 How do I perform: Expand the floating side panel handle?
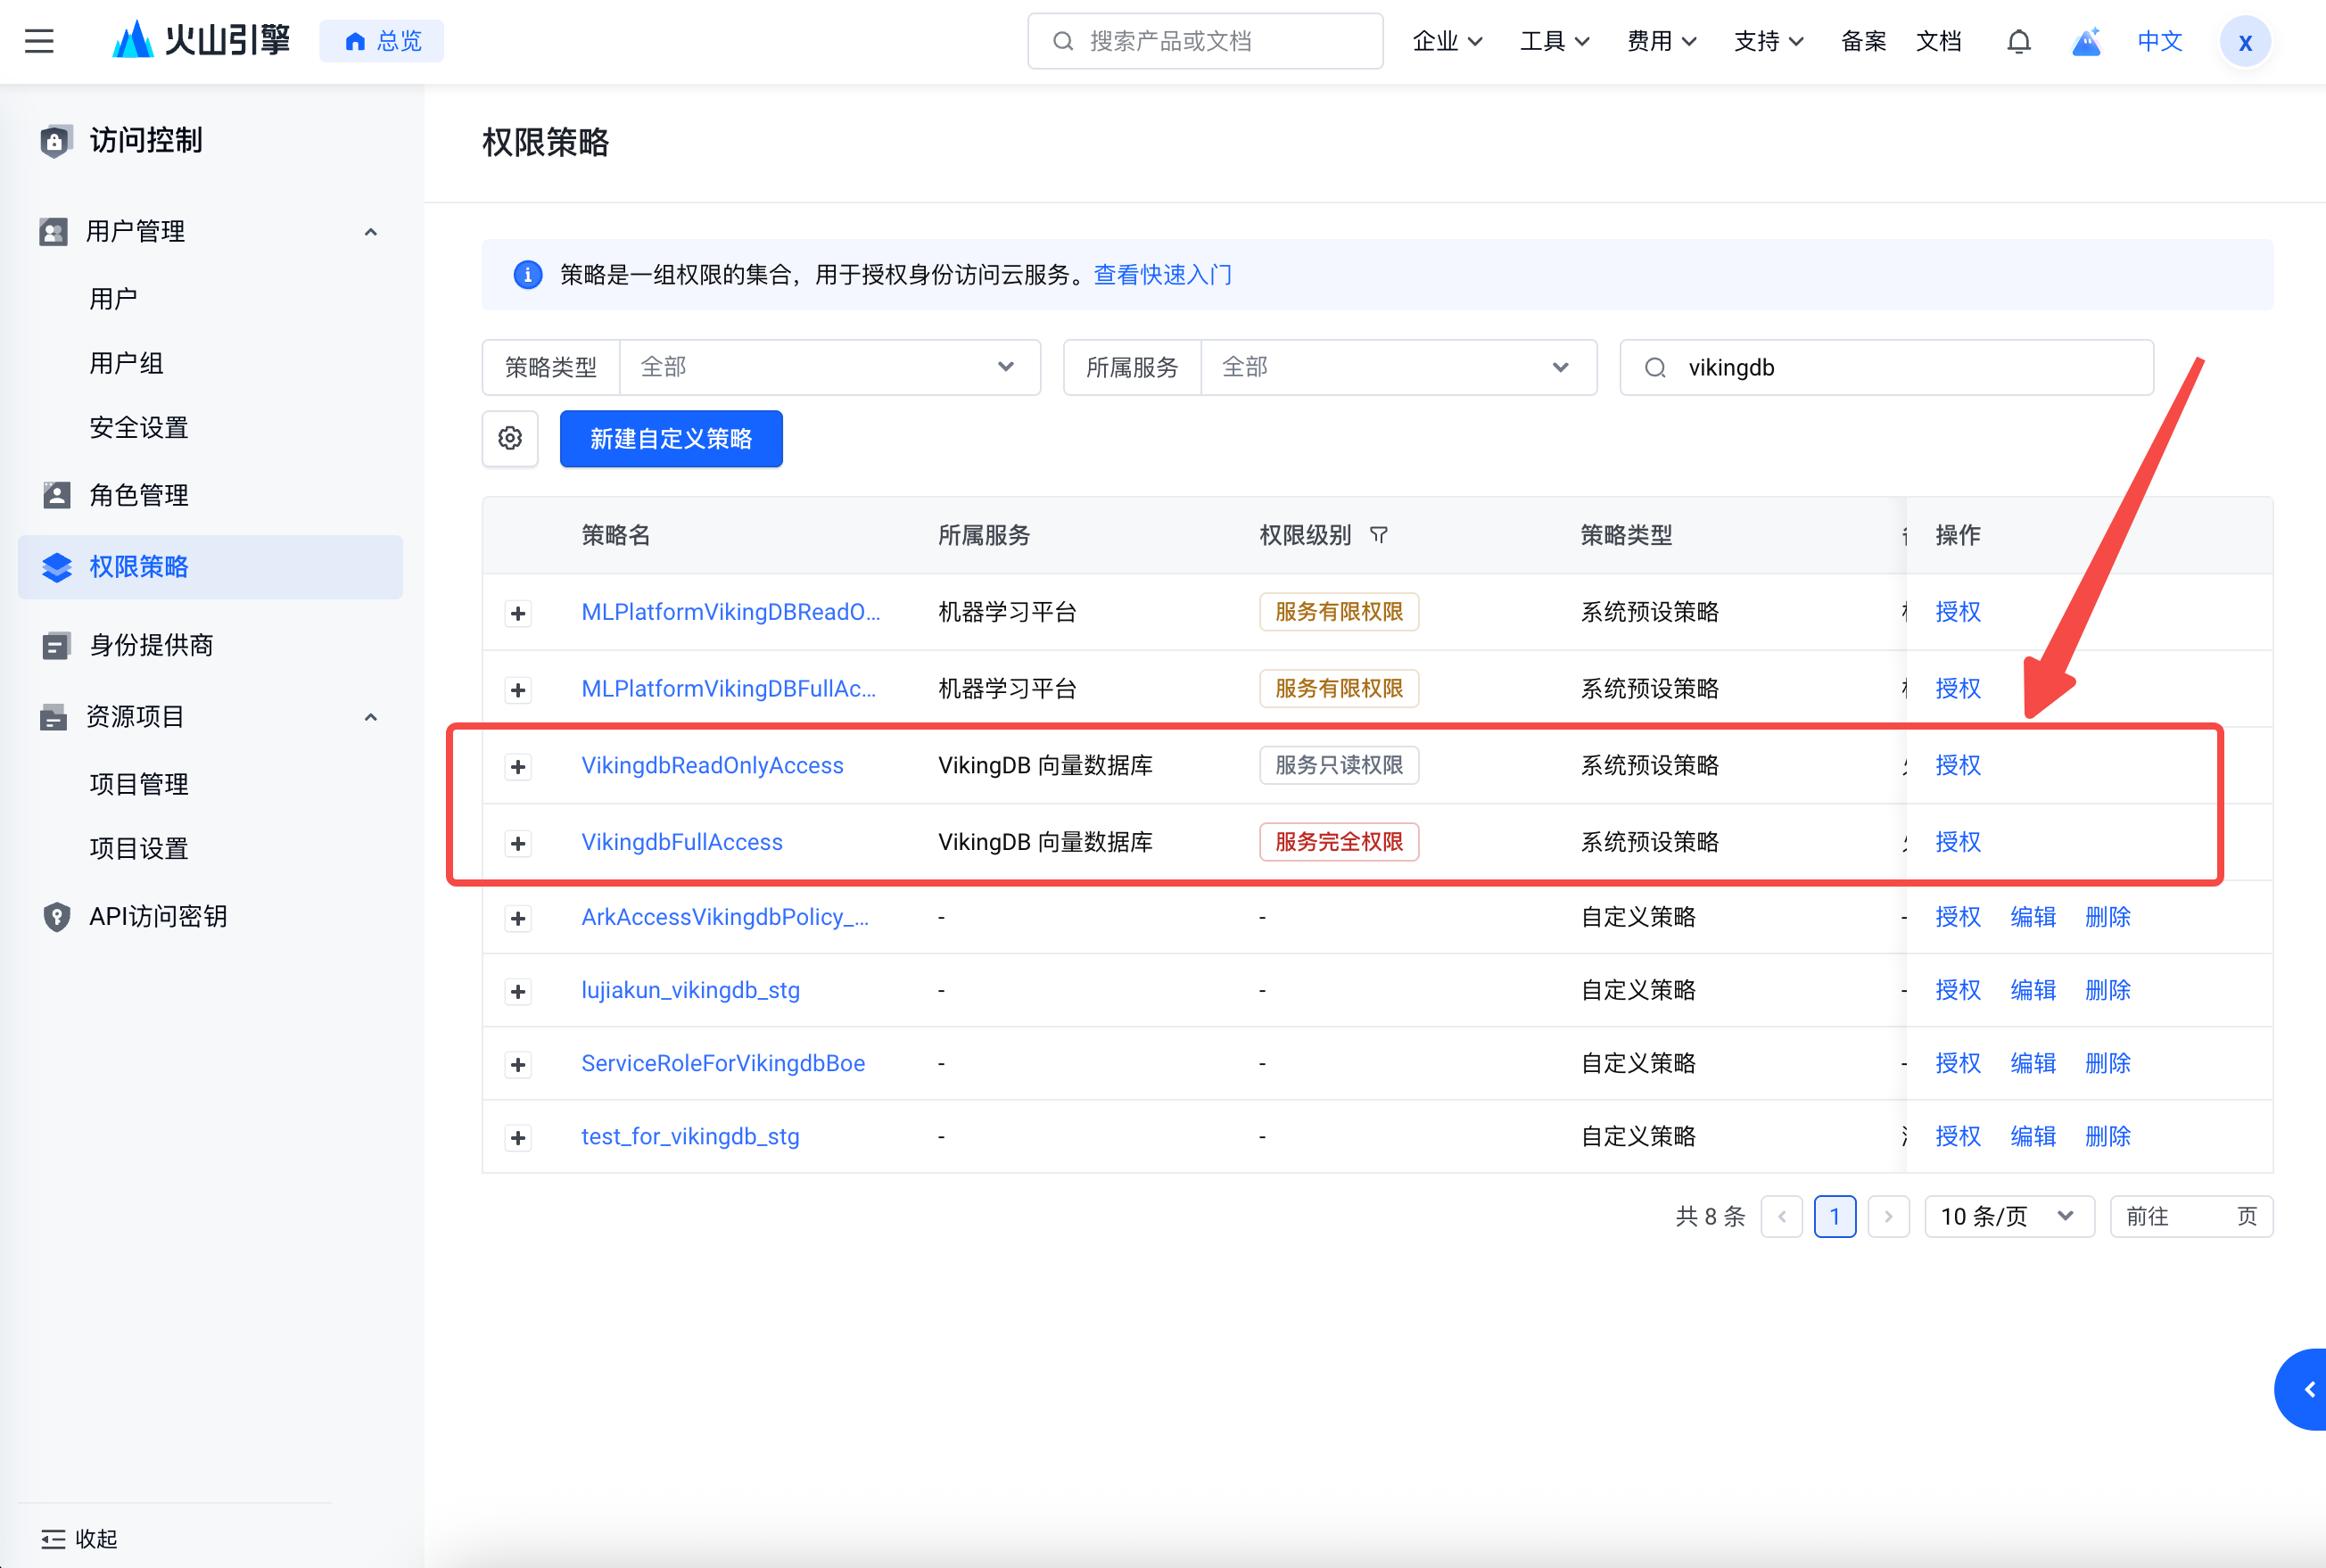click(x=2303, y=1389)
